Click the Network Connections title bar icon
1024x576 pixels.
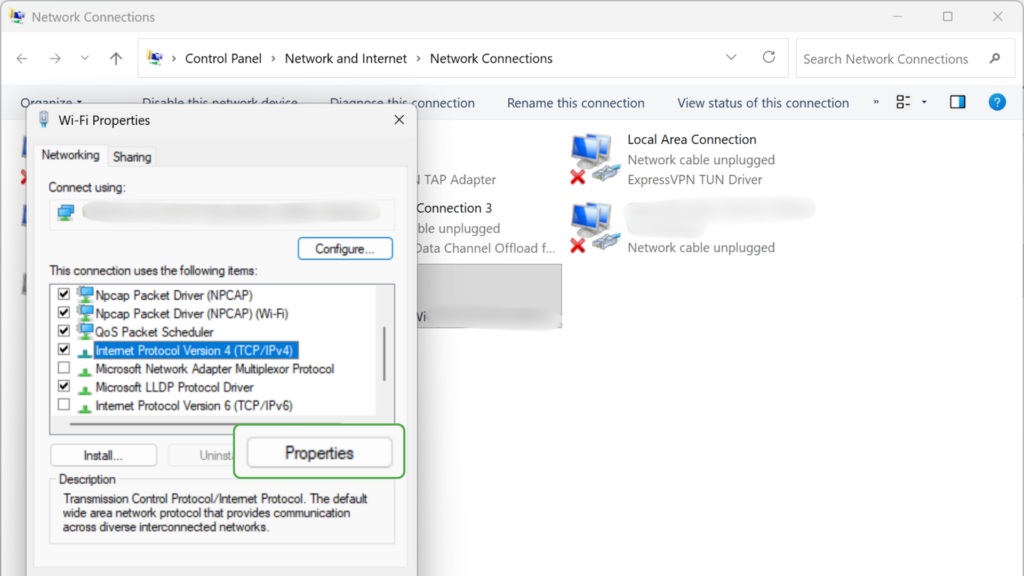point(17,16)
